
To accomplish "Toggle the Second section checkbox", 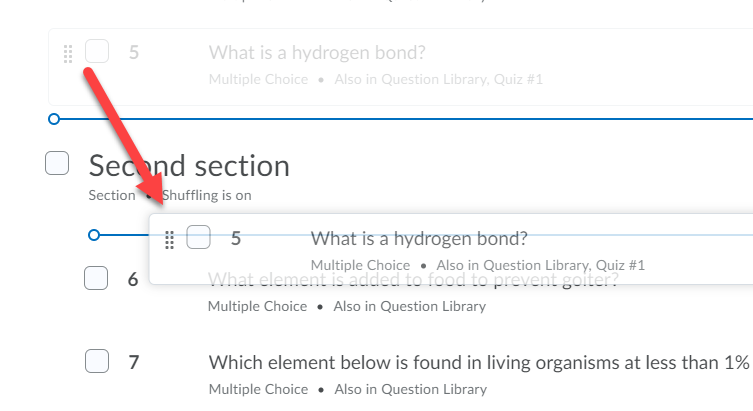I will coord(57,163).
